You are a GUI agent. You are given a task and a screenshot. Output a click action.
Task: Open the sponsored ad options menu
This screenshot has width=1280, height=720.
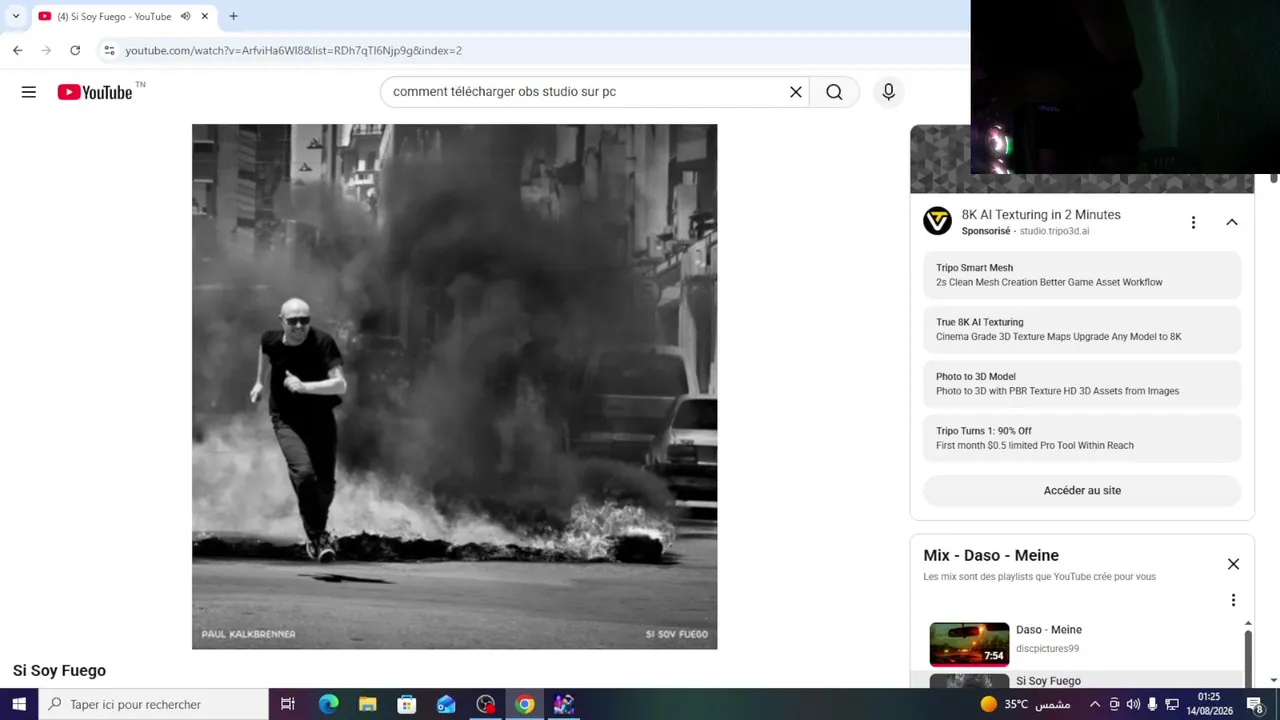pyautogui.click(x=1193, y=222)
